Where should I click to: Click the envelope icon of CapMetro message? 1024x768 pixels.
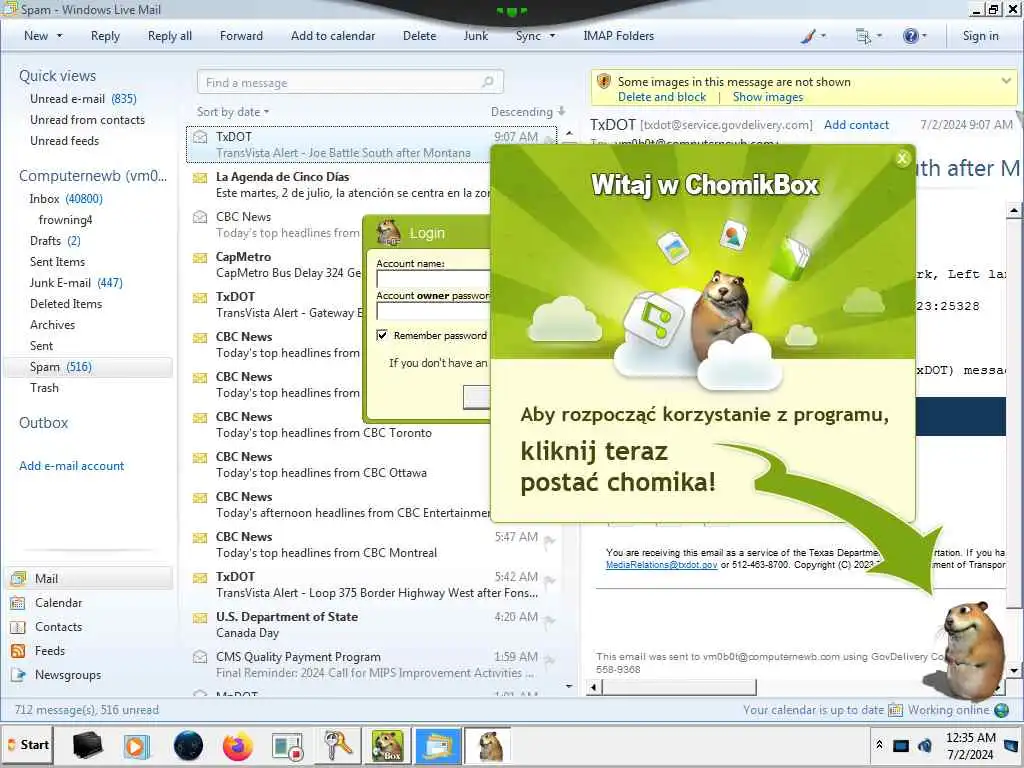[x=200, y=257]
